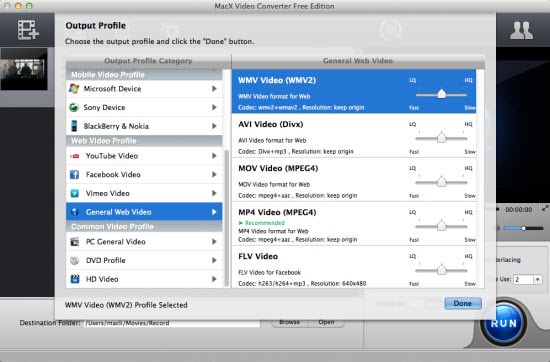
Task: Adjust FLV Video quality slider
Action: tap(441, 270)
